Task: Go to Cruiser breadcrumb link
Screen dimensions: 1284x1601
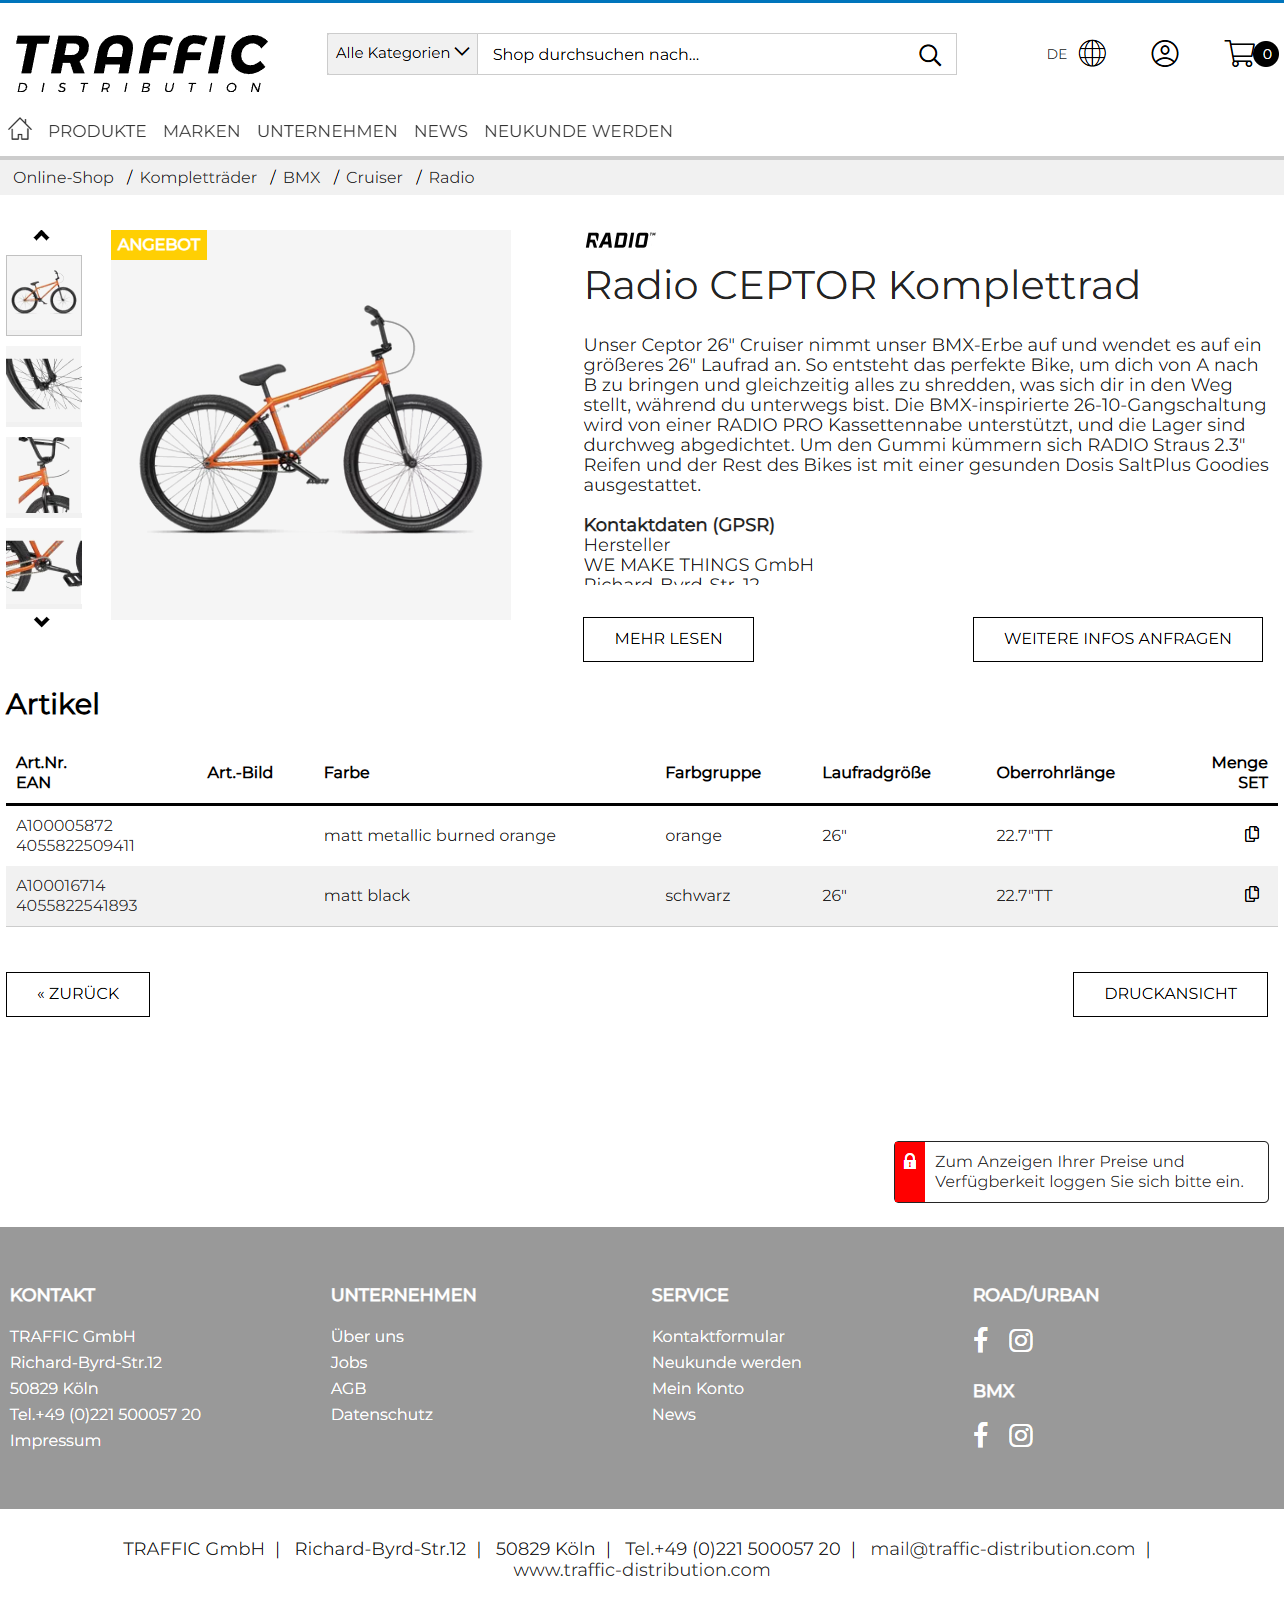Action: click(374, 177)
